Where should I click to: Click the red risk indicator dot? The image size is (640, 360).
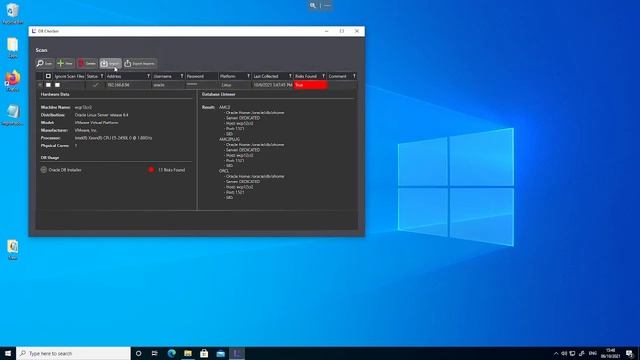point(151,169)
